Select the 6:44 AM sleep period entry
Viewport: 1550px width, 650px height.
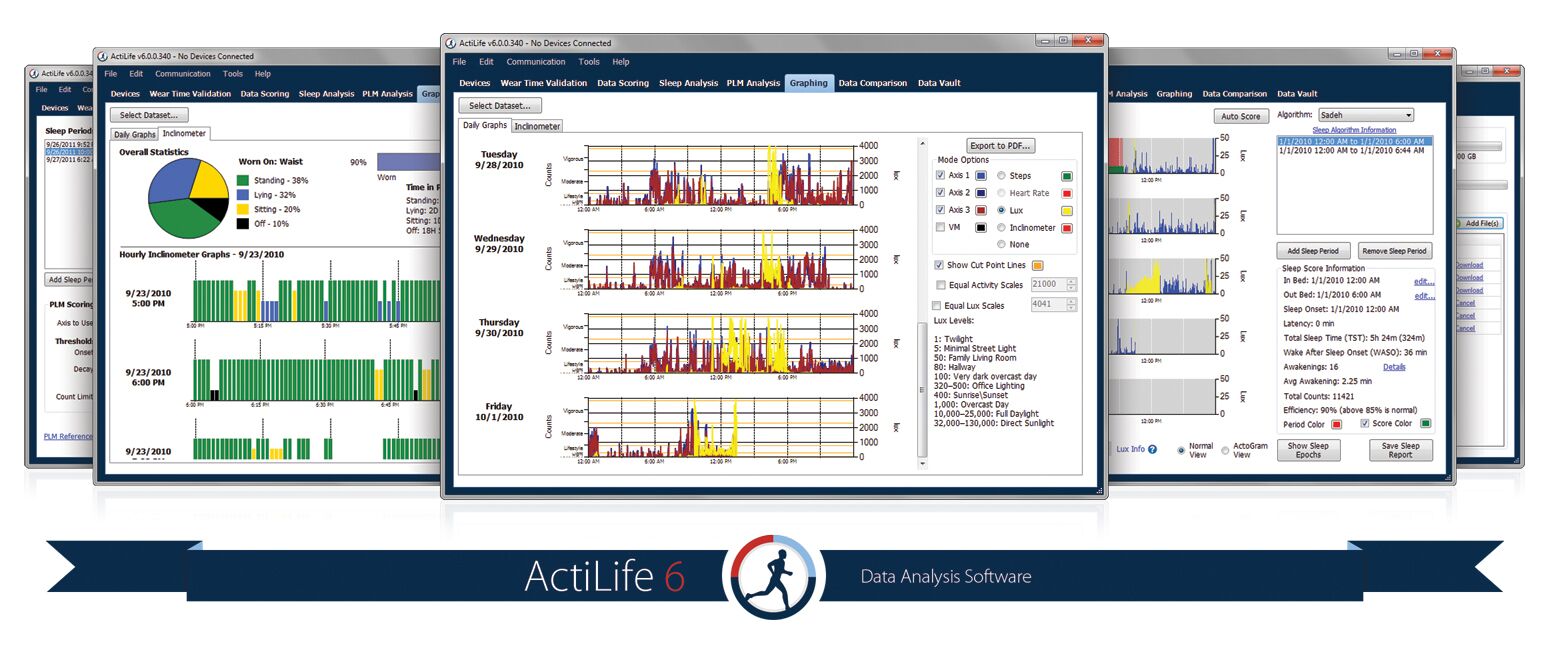1352,150
